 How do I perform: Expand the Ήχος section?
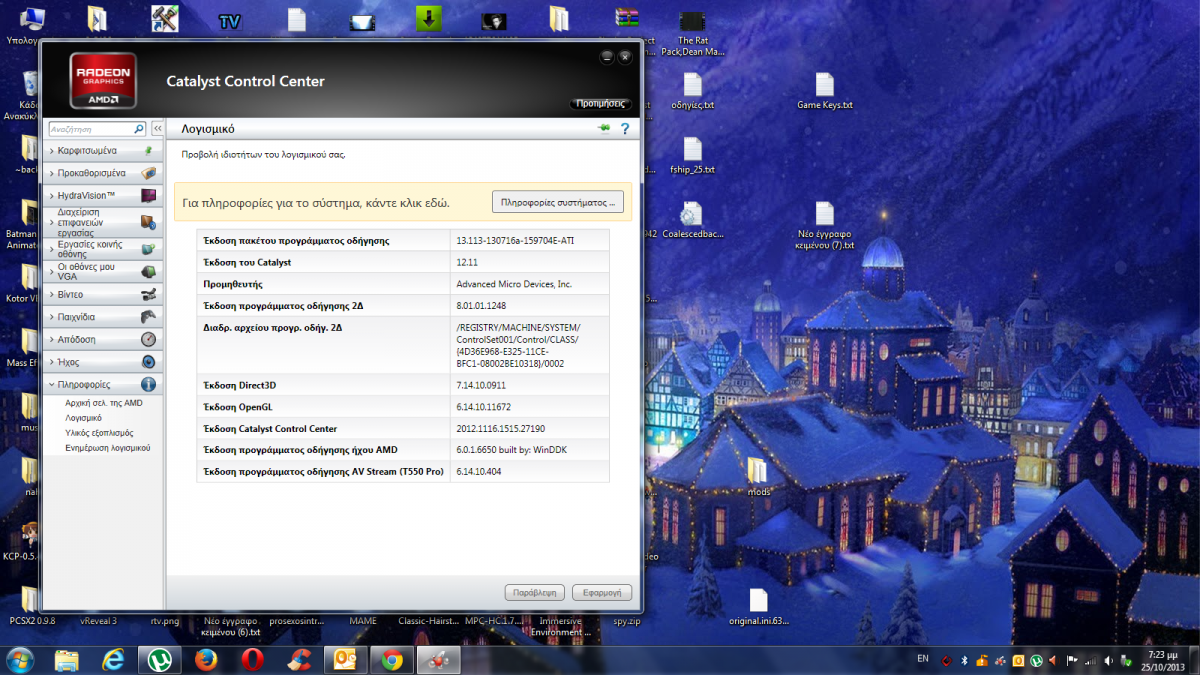(x=104, y=362)
